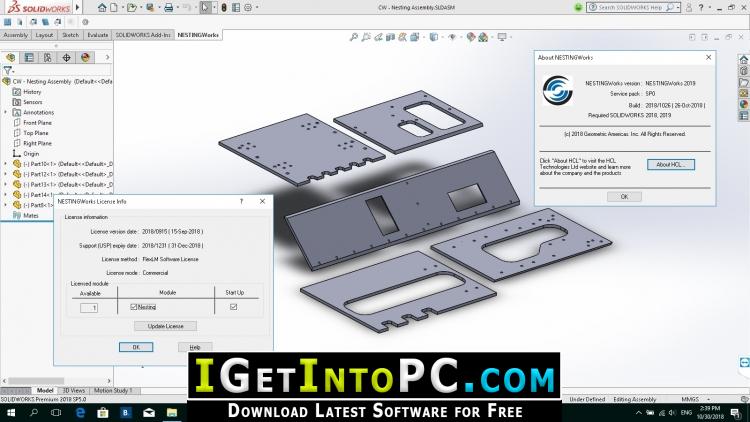Switch to the Evaluate ribbon tab

(x=98, y=35)
